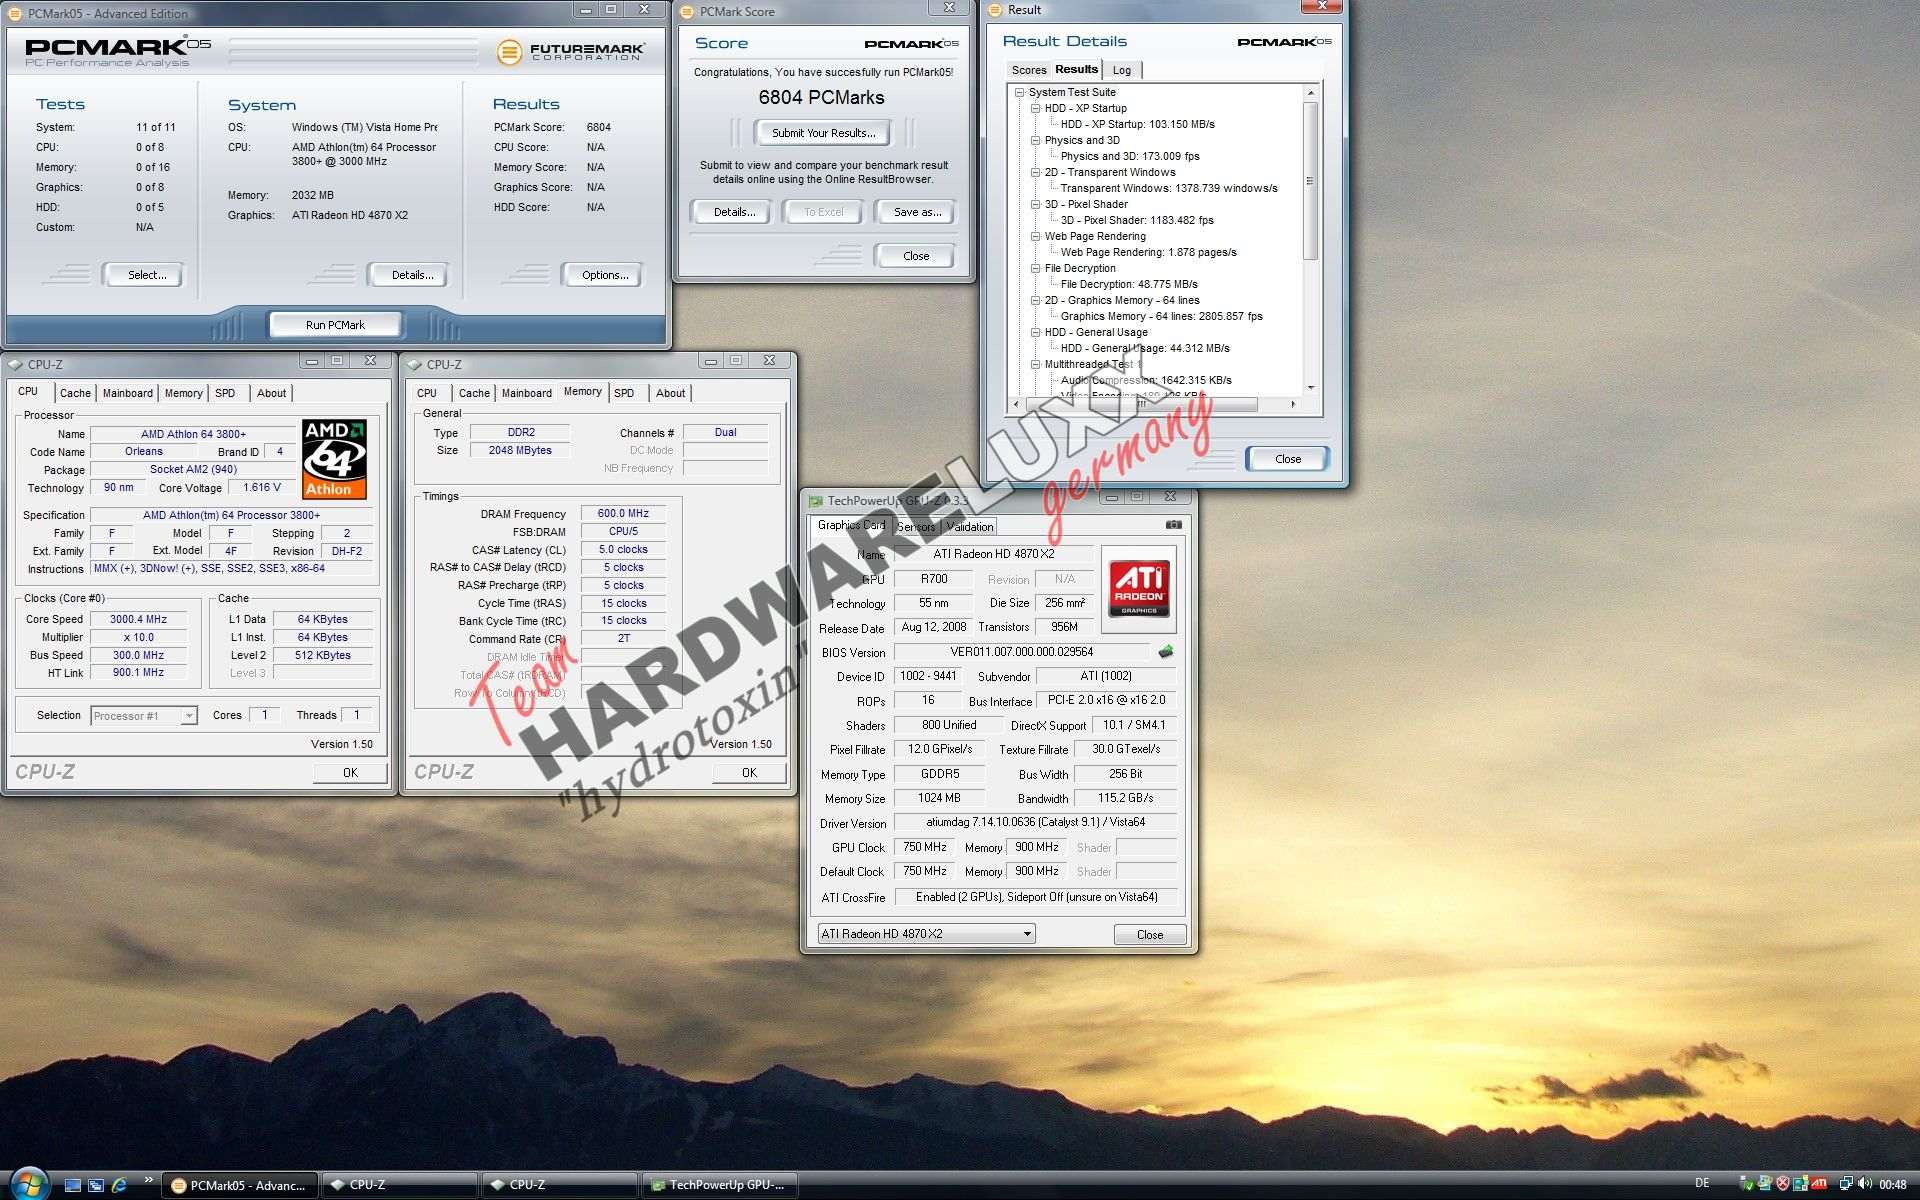The image size is (1920, 1200).
Task: Collapse File Decryption node
Action: [1036, 268]
